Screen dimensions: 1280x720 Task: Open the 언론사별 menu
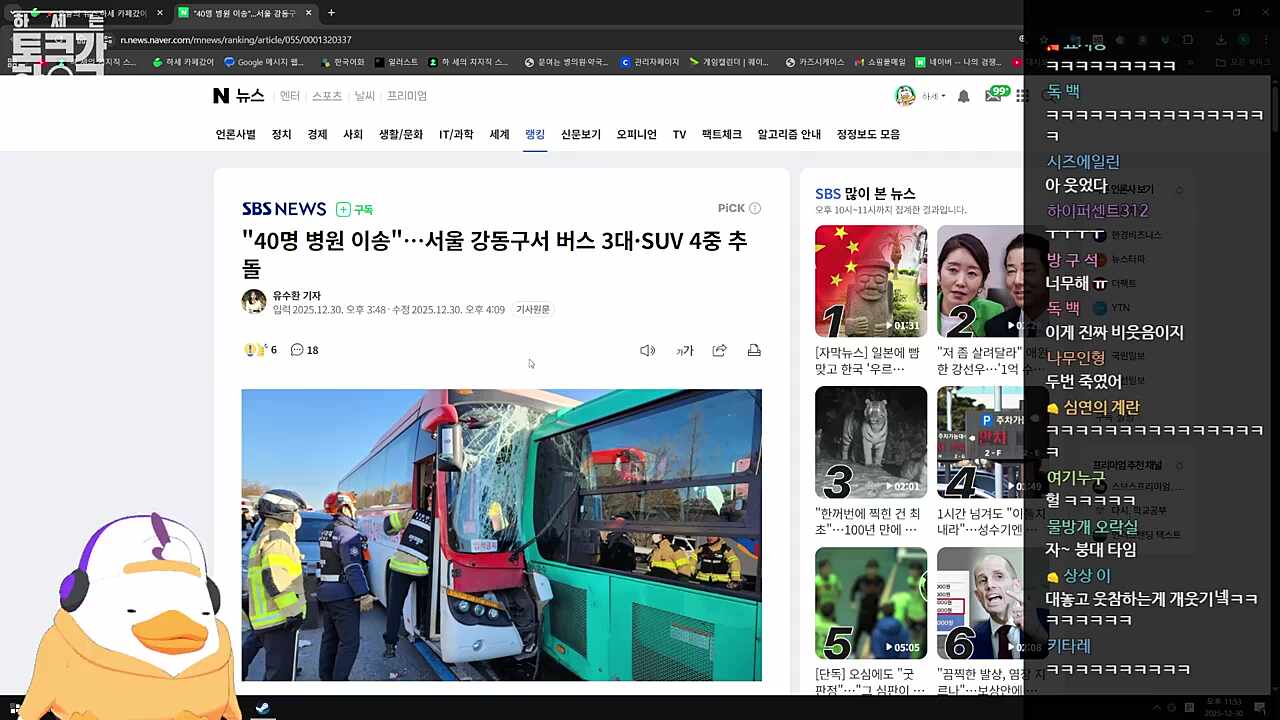tap(236, 134)
